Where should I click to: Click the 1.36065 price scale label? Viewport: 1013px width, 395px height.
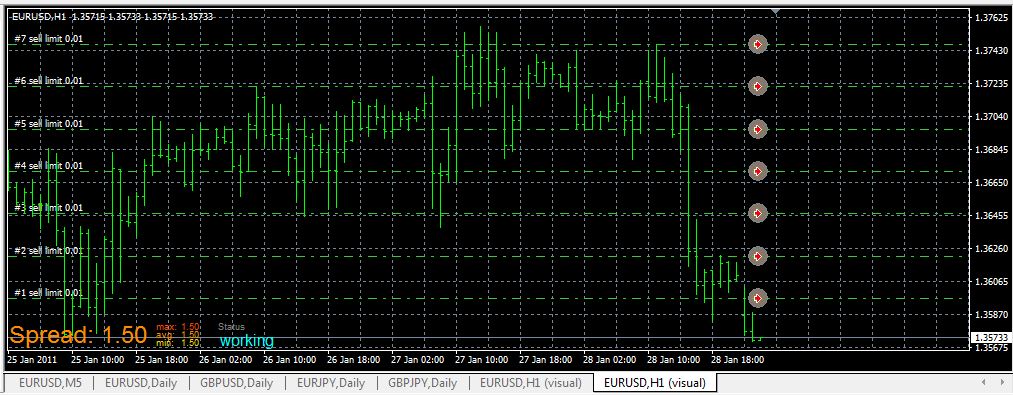(x=990, y=282)
